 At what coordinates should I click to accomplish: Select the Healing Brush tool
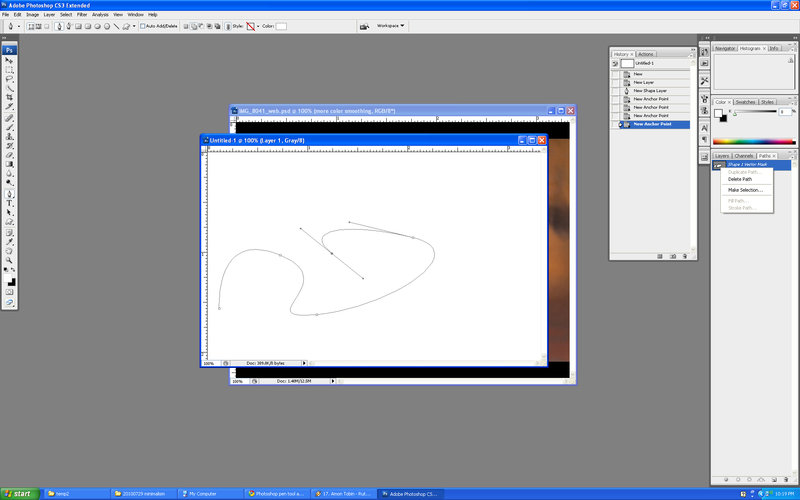[9, 118]
